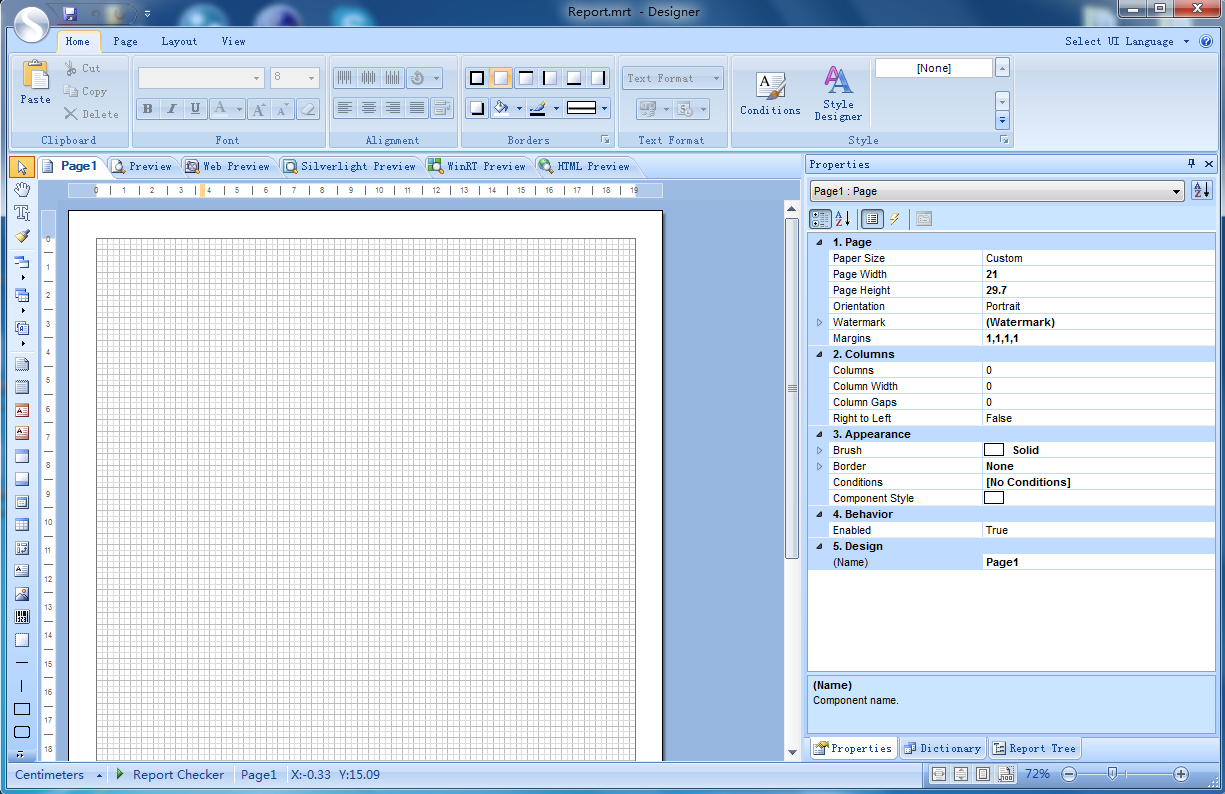Open the Style Designer
The image size is (1225, 794).
(x=838, y=94)
